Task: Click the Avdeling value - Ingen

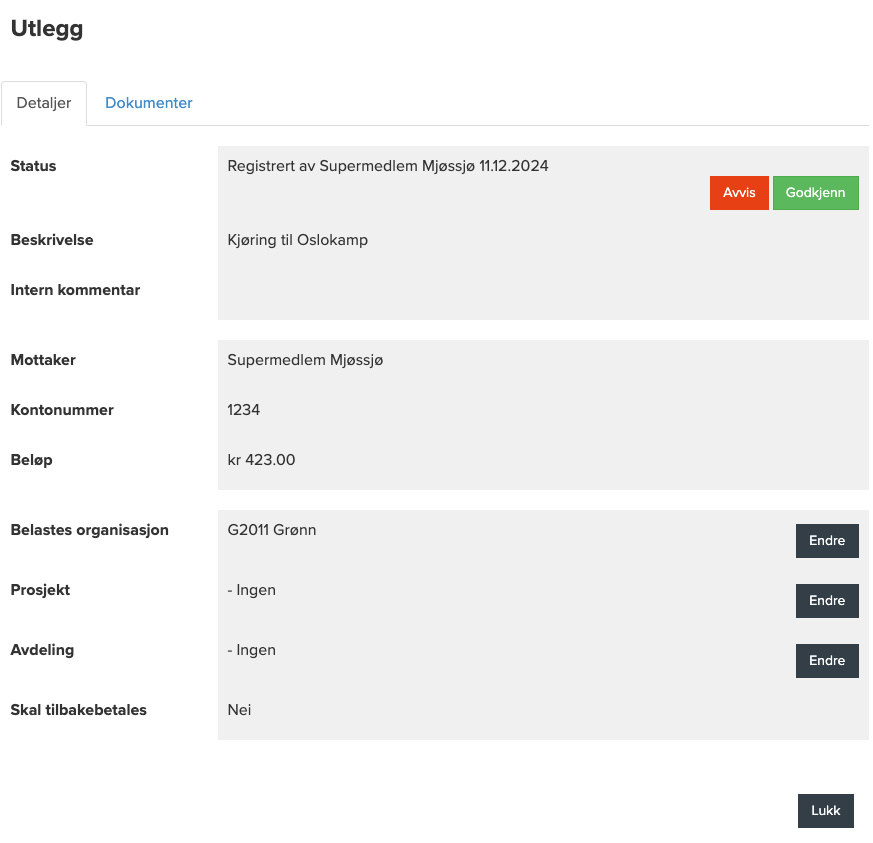Action: point(251,650)
